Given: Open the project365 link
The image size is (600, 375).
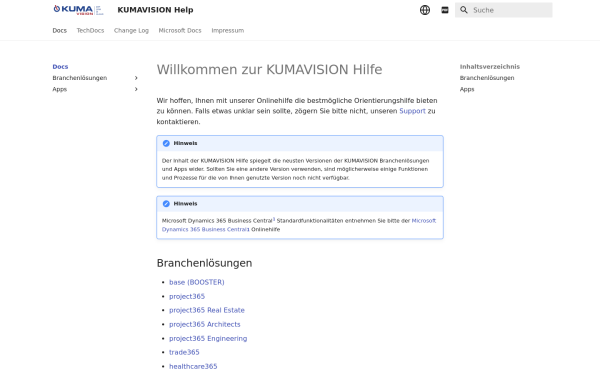Looking at the screenshot, I should pyautogui.click(x=187, y=297).
